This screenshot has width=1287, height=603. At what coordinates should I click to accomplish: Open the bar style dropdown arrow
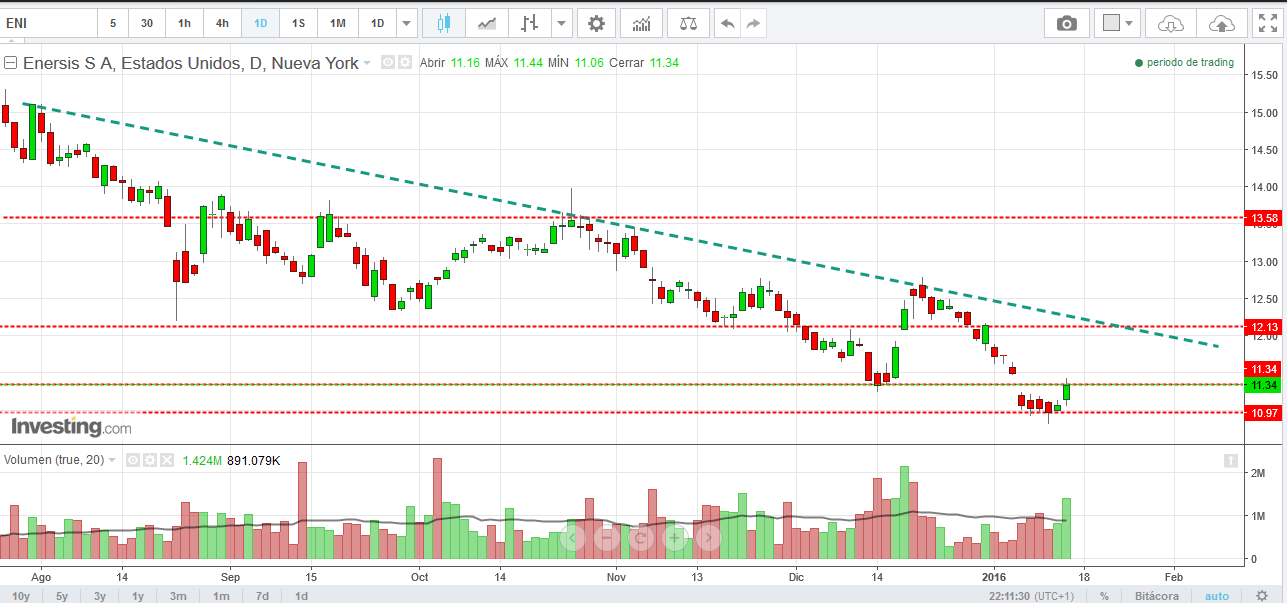[x=562, y=23]
